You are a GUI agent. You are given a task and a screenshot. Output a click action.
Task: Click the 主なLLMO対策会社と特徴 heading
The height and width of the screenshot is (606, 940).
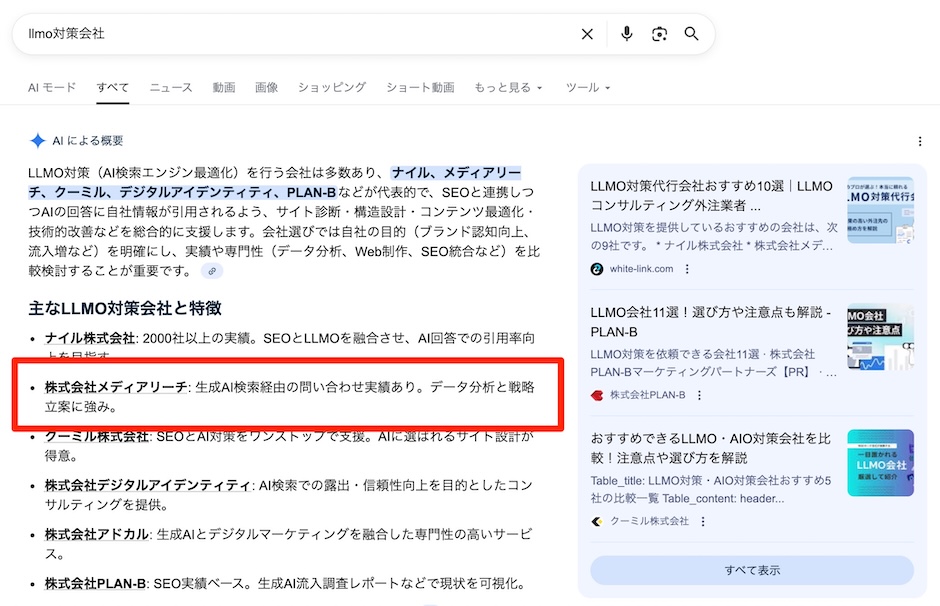[125, 308]
